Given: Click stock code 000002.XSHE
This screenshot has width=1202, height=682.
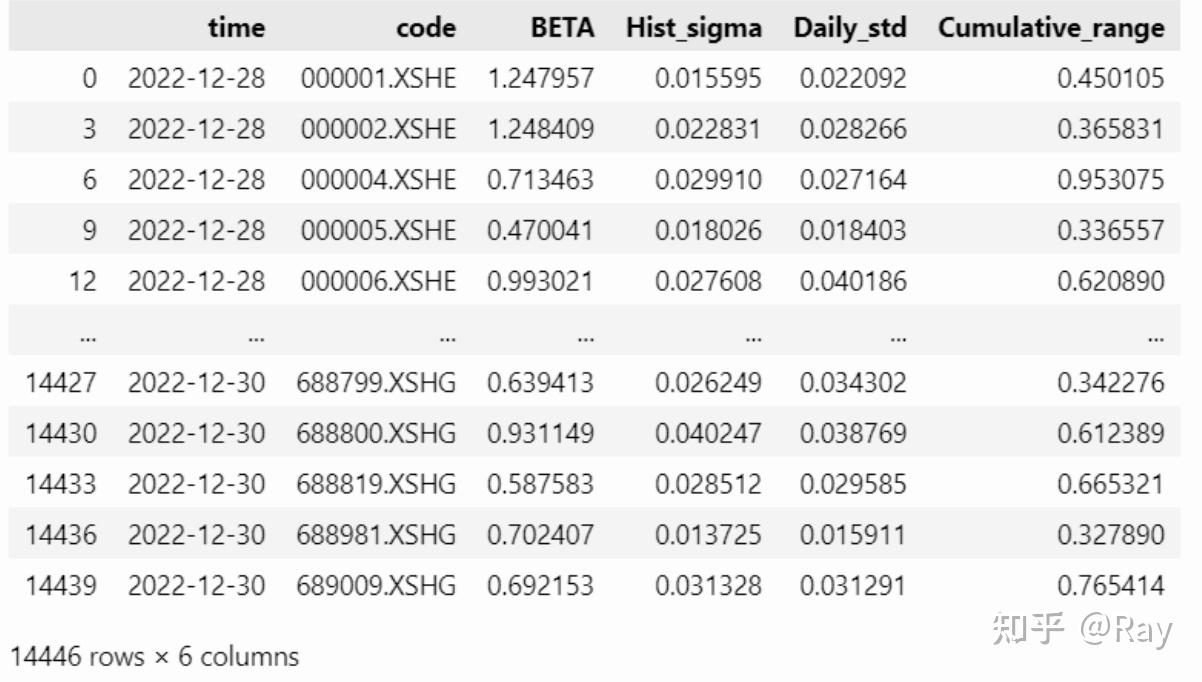Looking at the screenshot, I should (378, 129).
